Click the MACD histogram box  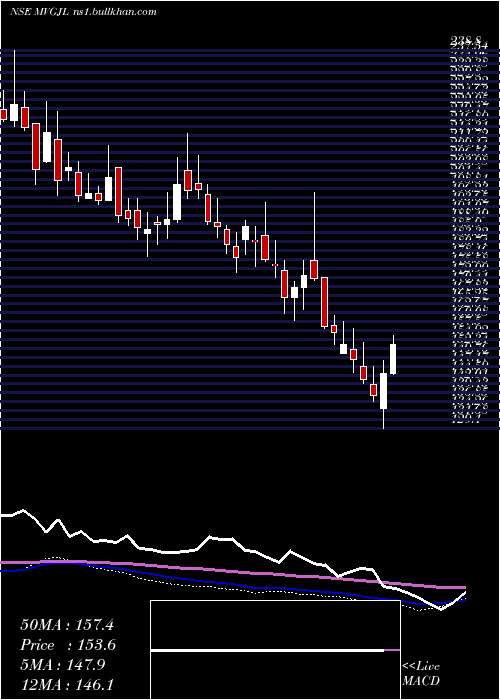(x=275, y=650)
